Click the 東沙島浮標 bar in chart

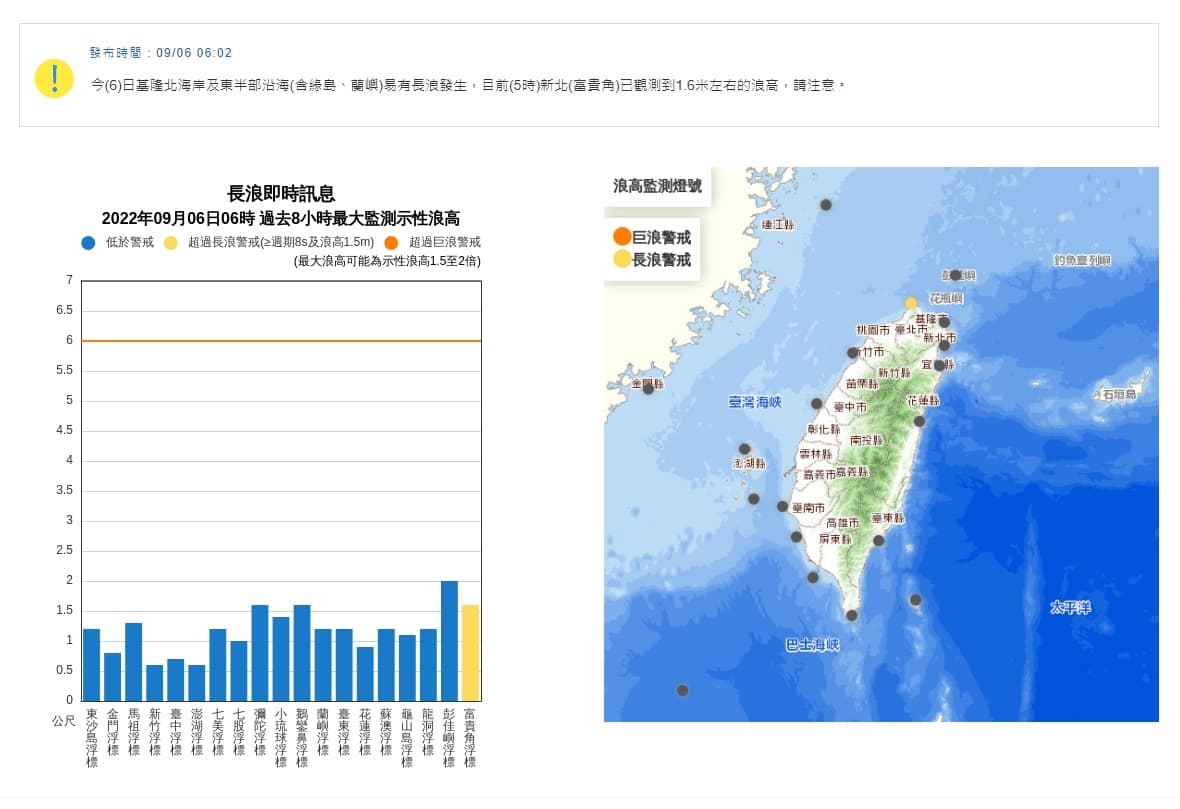[91, 665]
